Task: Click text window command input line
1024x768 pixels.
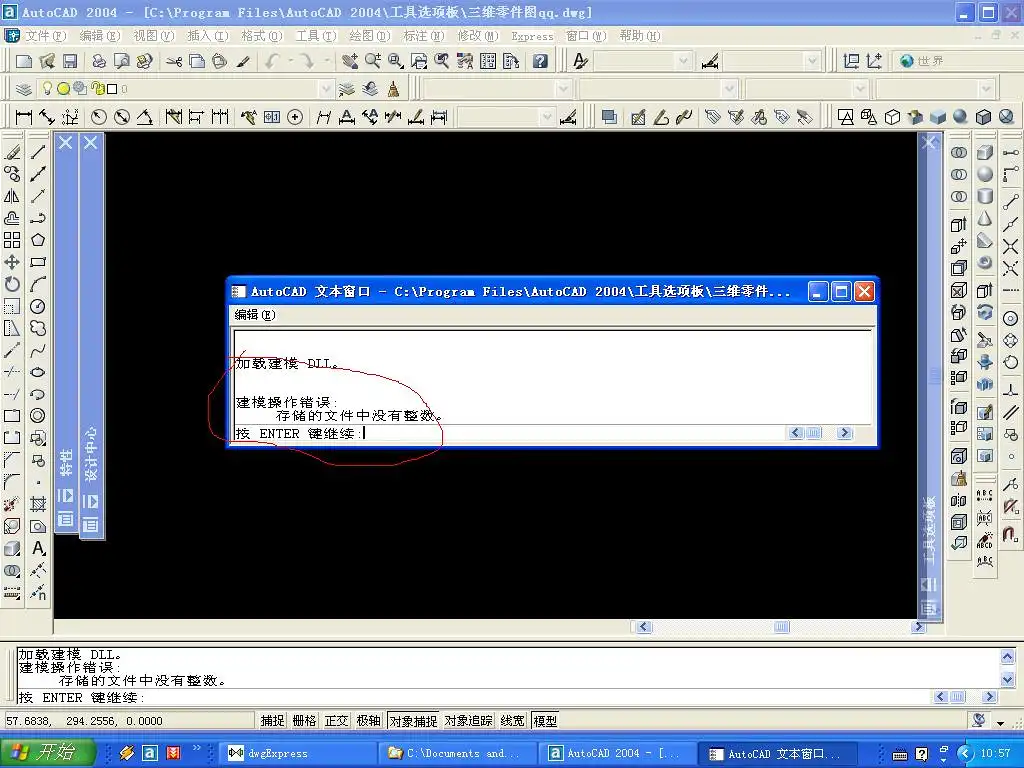Action: tap(509, 433)
